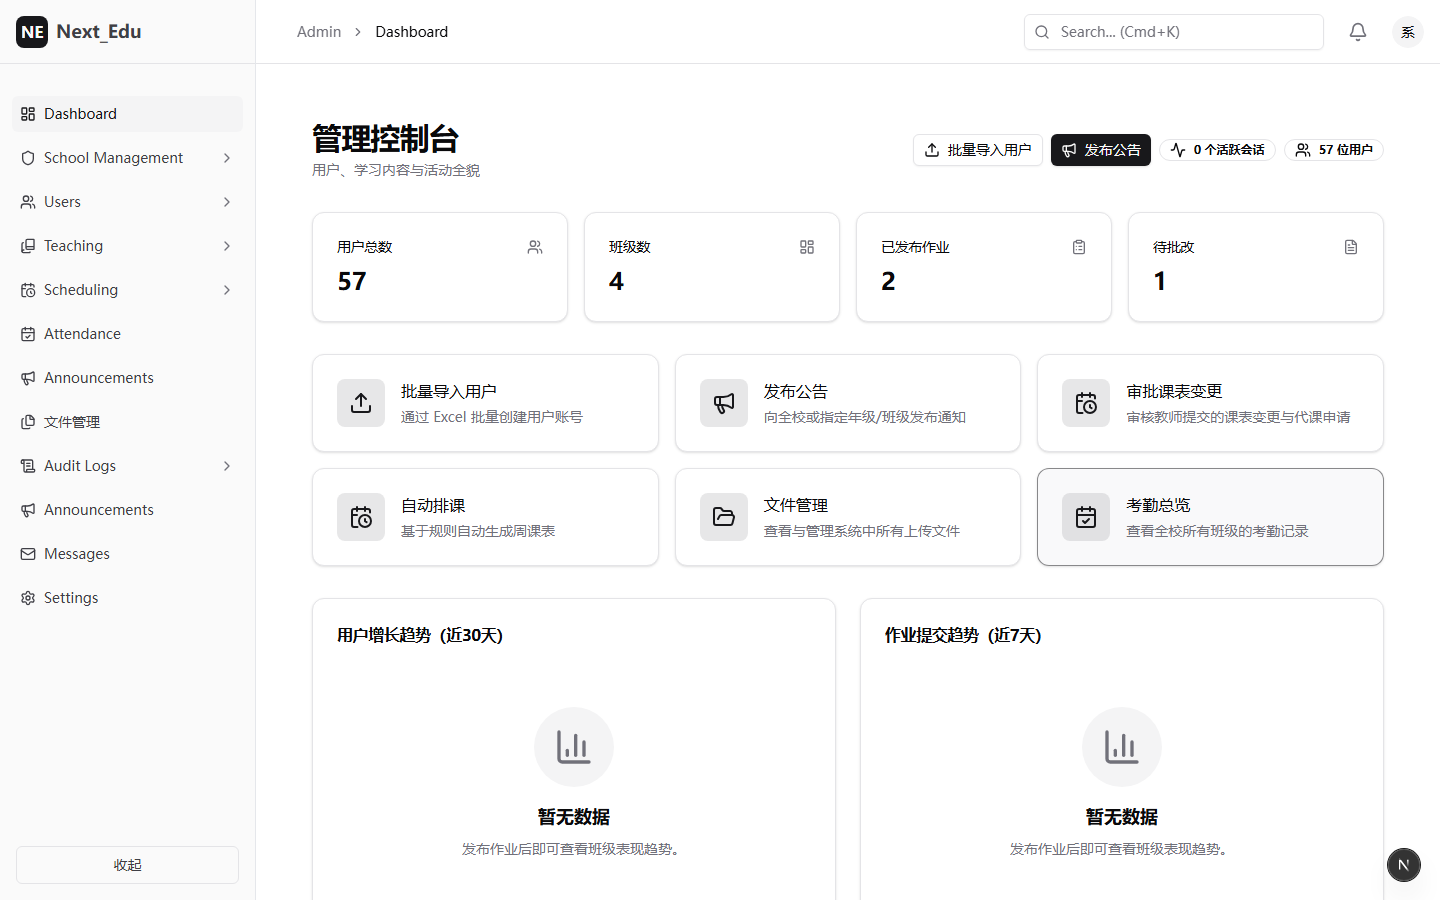This screenshot has width=1440, height=900.
Task: Click the 待批改 value 1
Action: coord(1160,282)
